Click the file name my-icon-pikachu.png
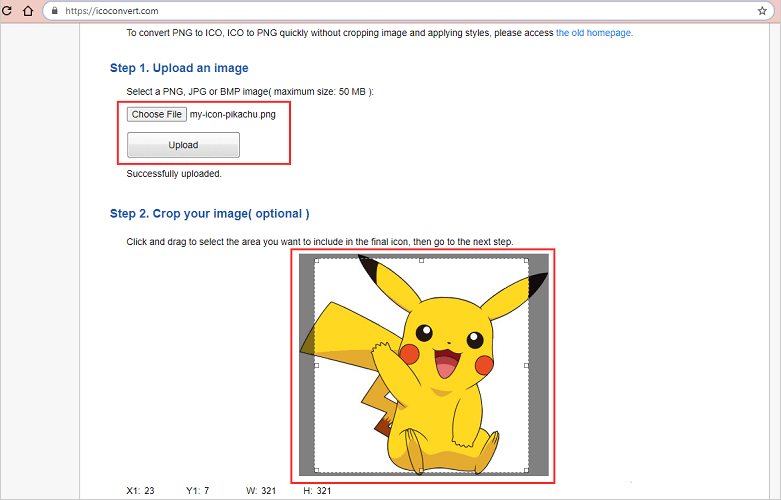781x500 pixels. click(x=233, y=115)
